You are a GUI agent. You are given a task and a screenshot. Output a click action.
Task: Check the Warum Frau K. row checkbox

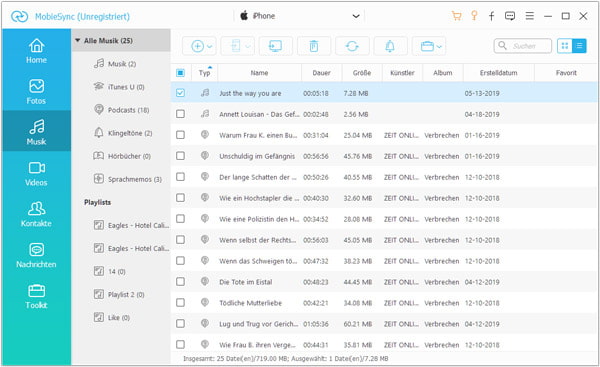[x=180, y=135]
